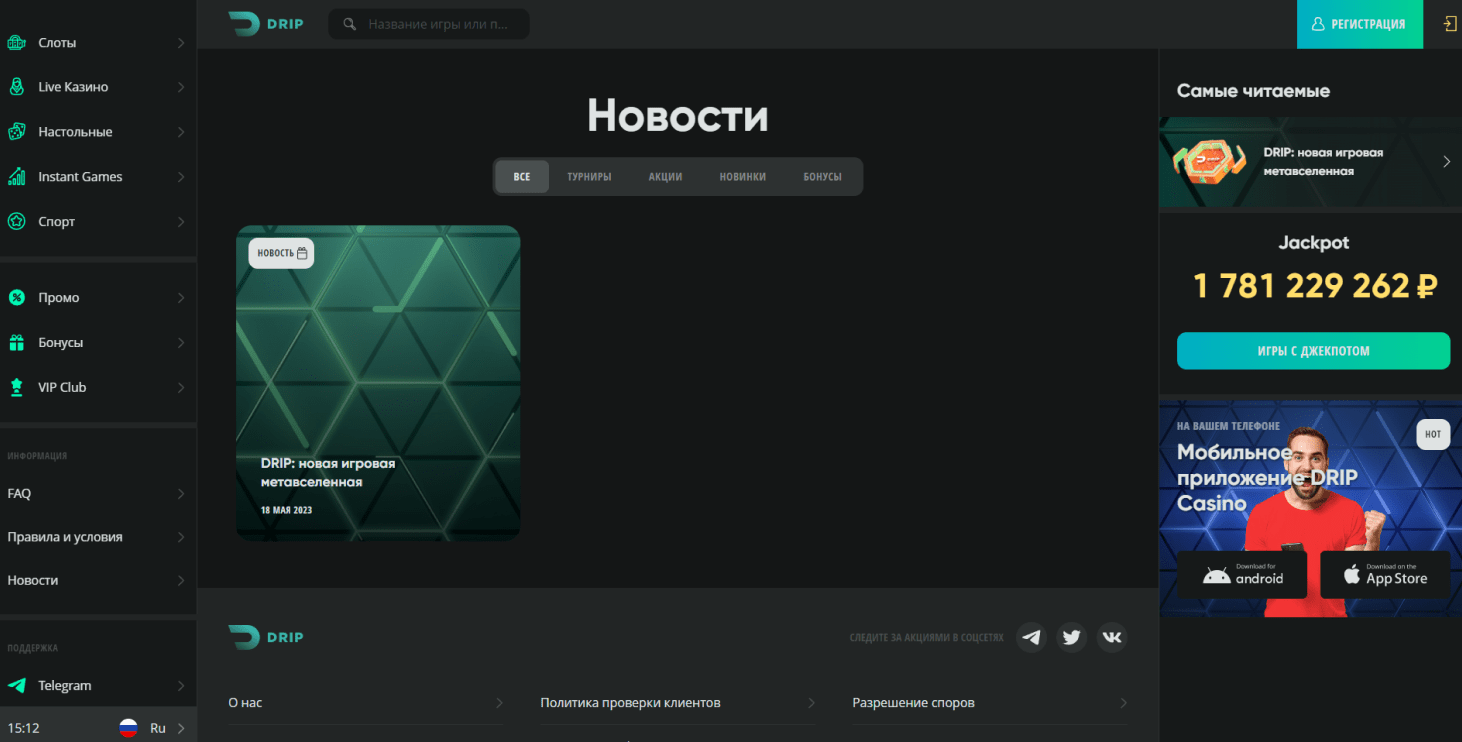Switch to the Бонусы news tab
This screenshot has width=1462, height=742.
click(x=822, y=177)
